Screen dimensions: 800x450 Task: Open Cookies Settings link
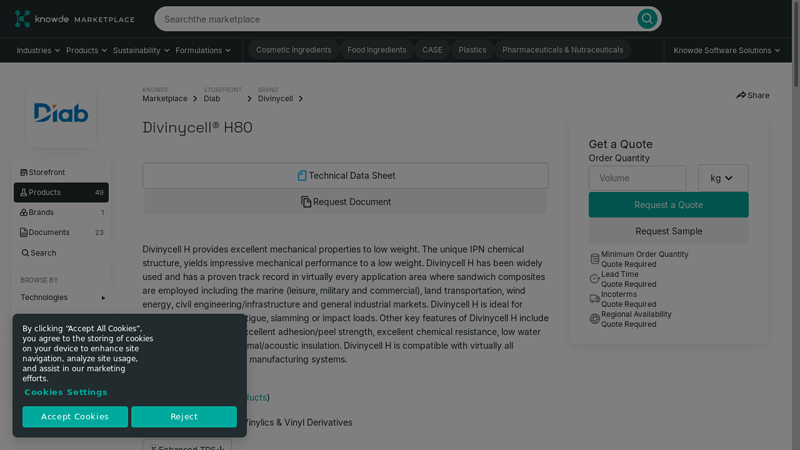click(66, 392)
